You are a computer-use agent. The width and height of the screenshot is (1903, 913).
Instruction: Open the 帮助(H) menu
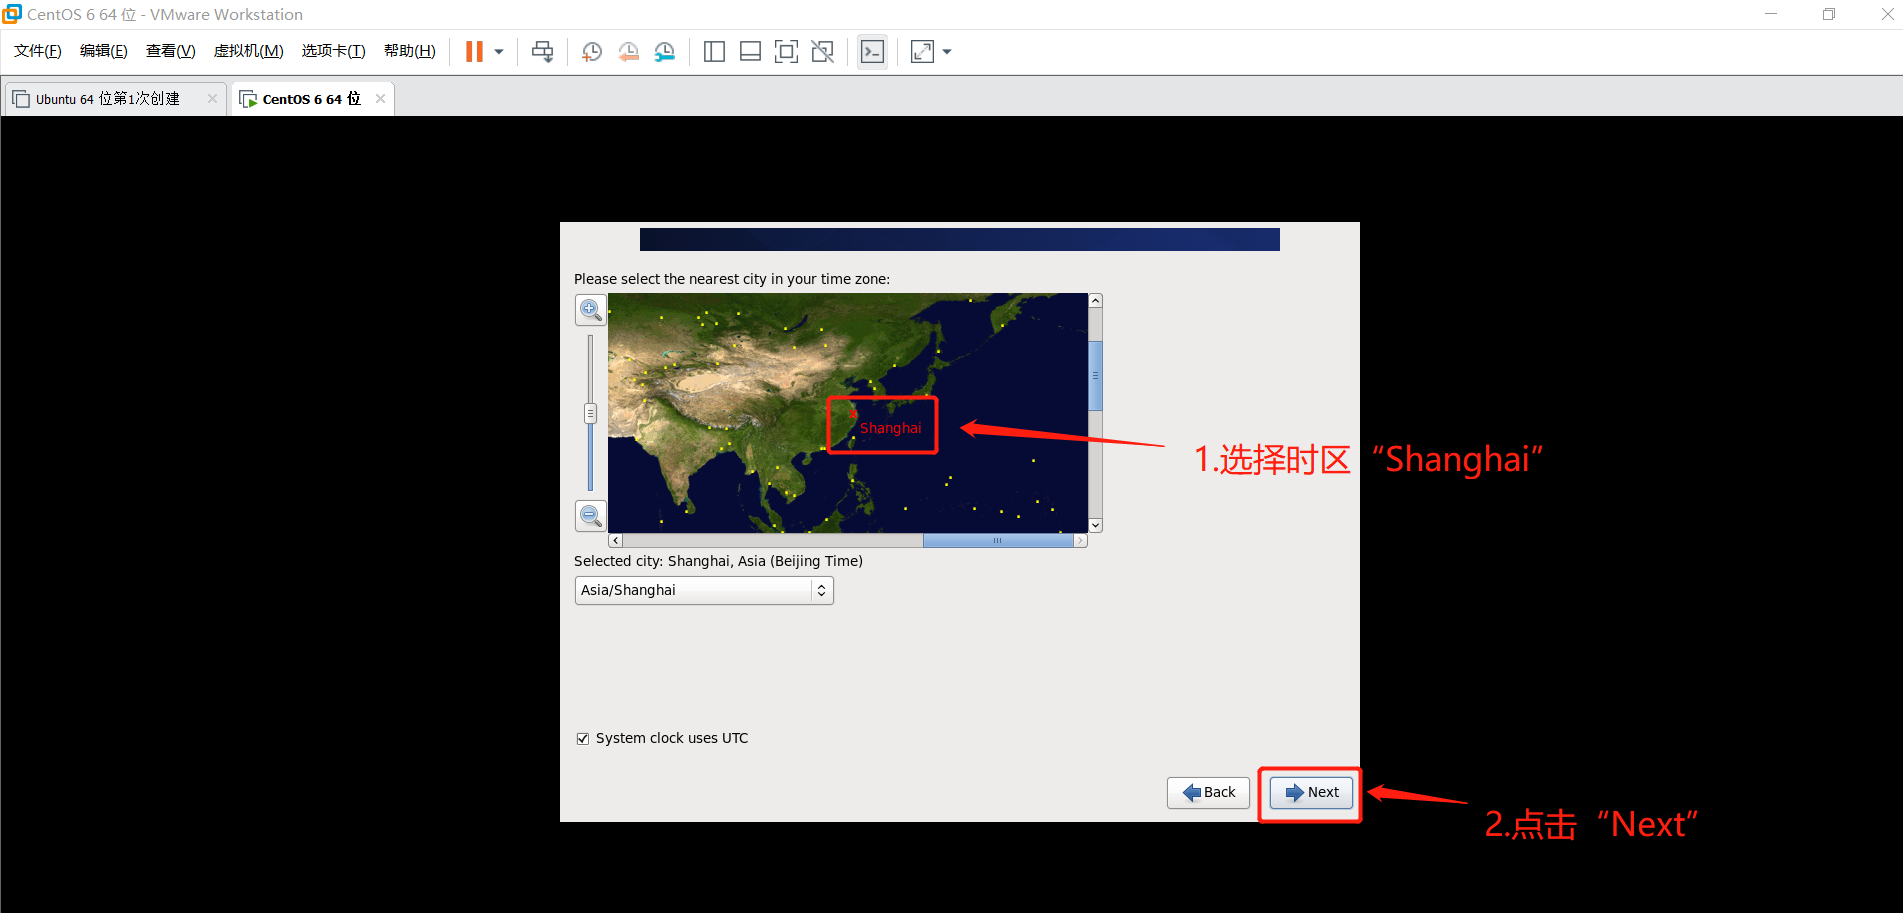coord(410,51)
